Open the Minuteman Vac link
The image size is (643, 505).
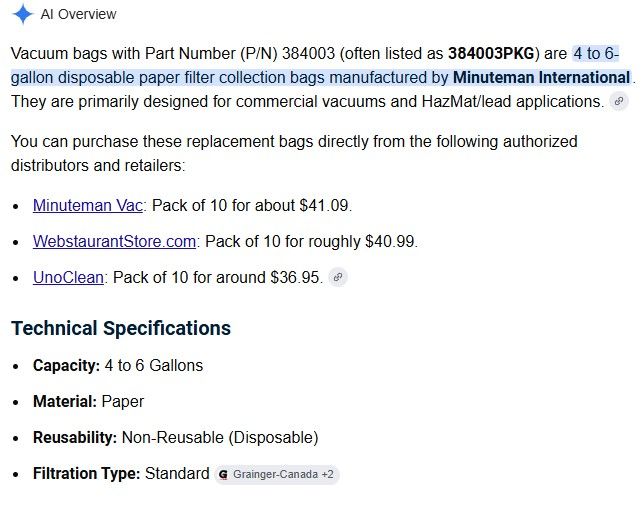88,205
